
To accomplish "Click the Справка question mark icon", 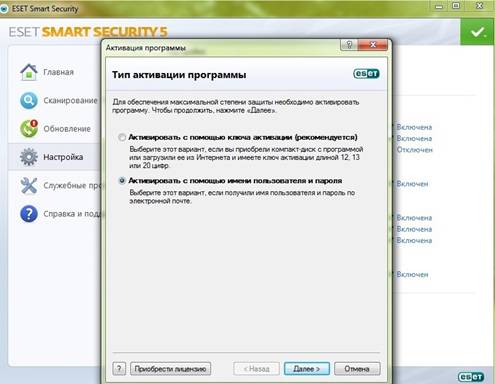I will tap(29, 214).
